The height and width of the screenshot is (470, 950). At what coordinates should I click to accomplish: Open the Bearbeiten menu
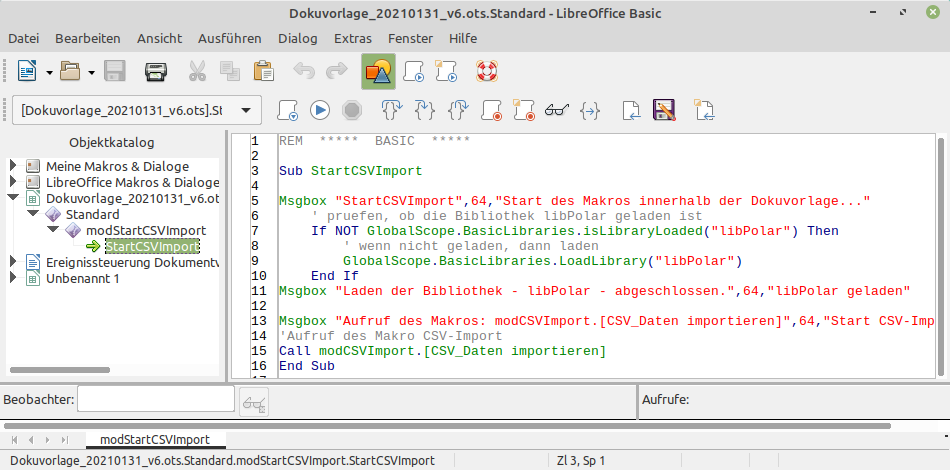tap(88, 38)
